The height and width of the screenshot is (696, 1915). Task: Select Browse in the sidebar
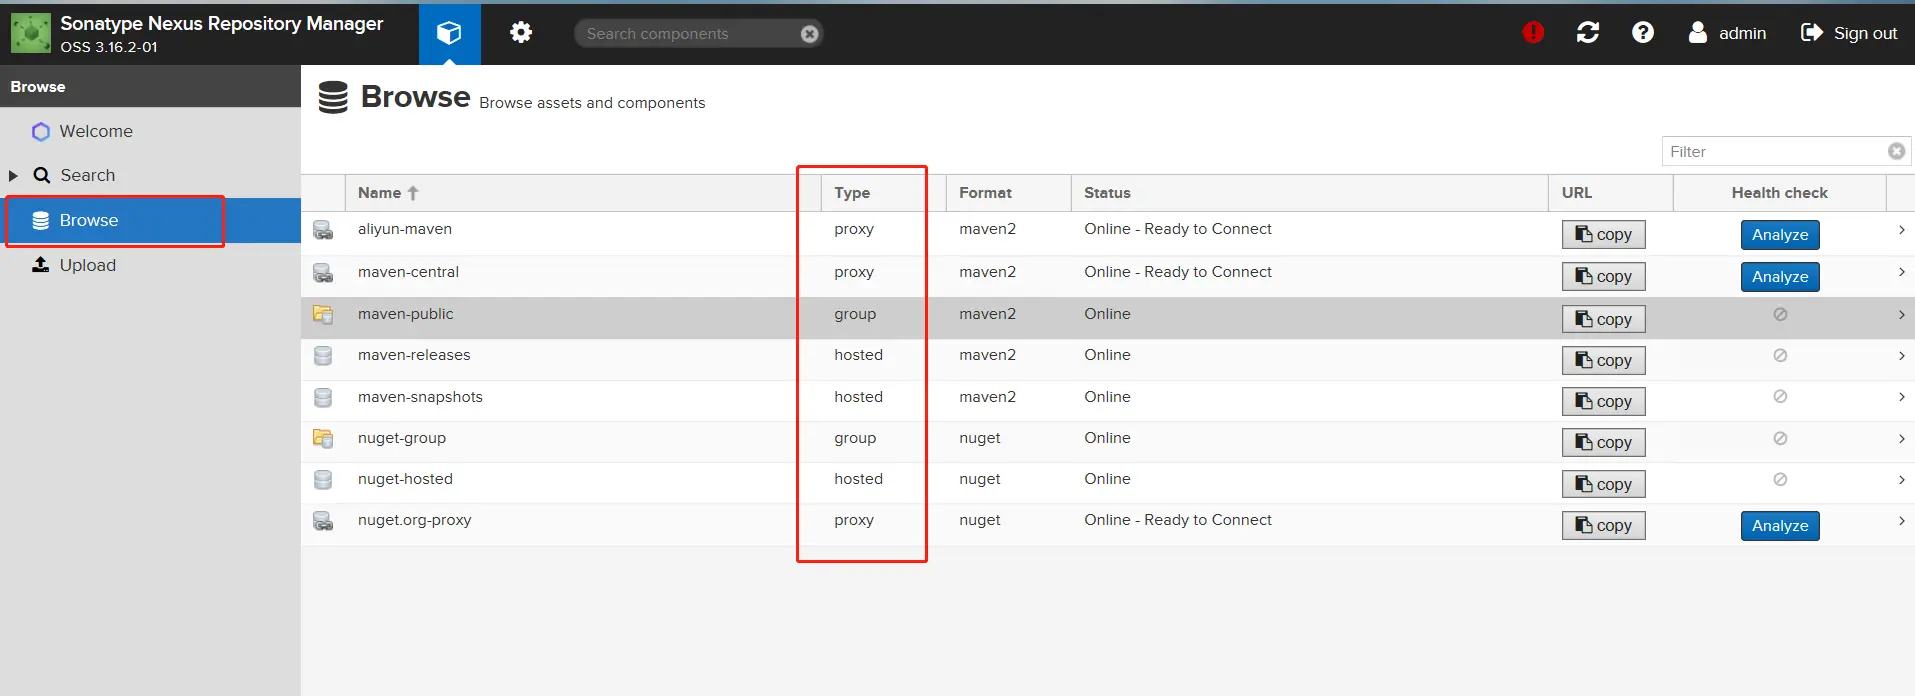click(x=150, y=220)
